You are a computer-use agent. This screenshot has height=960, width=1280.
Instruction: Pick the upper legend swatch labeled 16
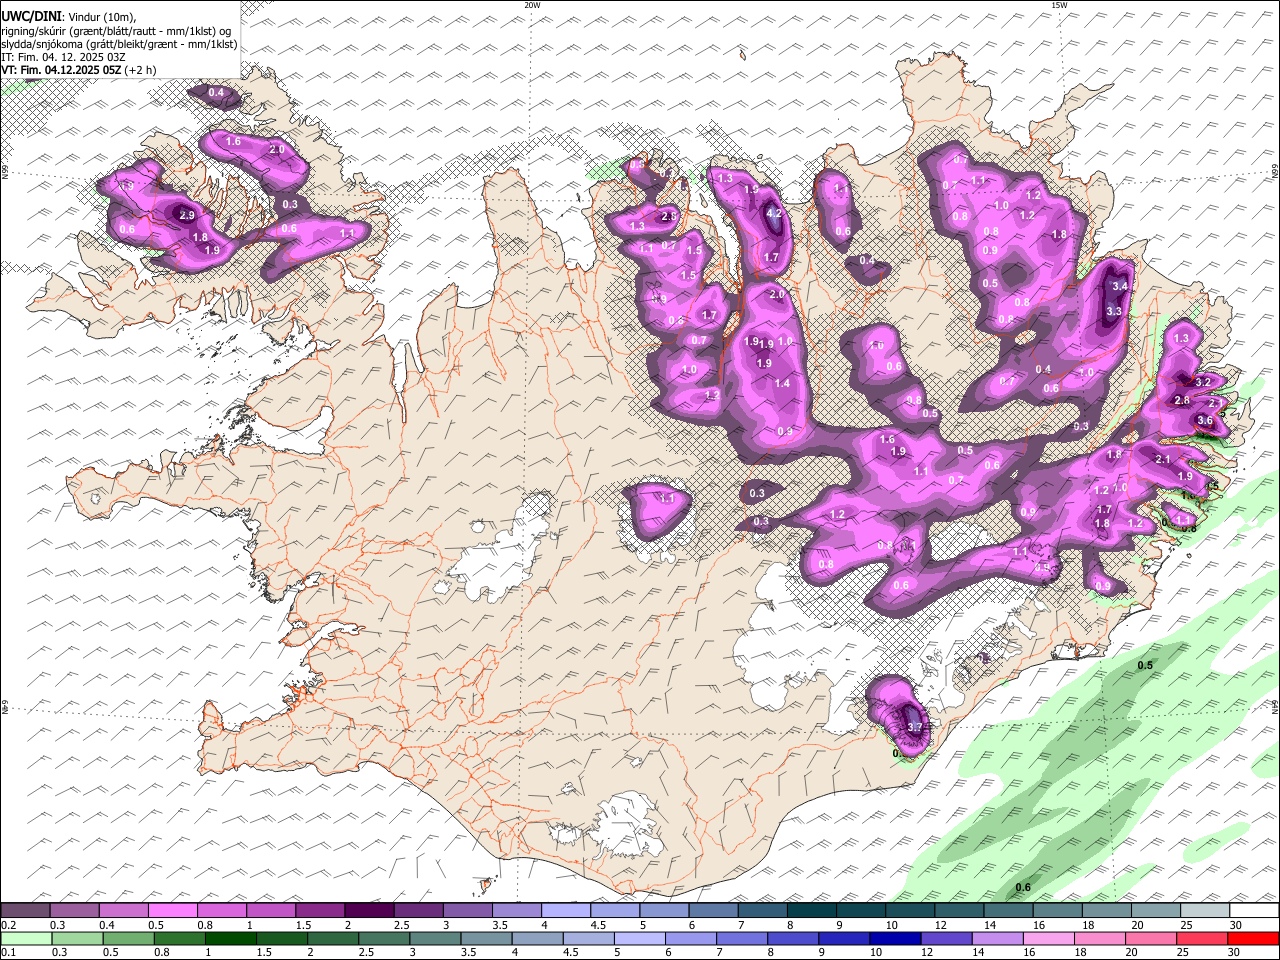point(1056,911)
